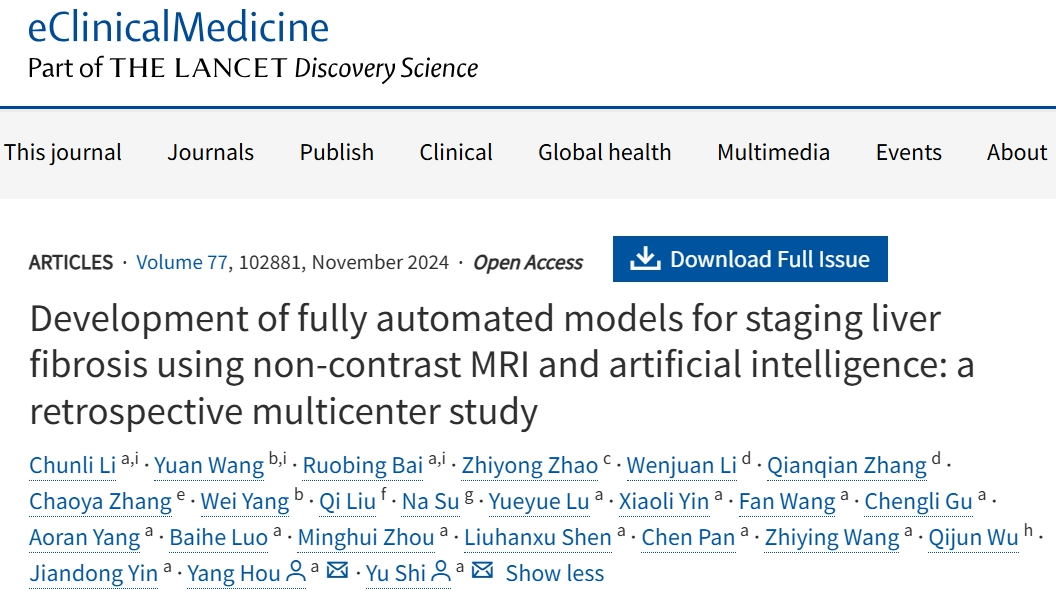Open the Journals menu

(x=211, y=152)
